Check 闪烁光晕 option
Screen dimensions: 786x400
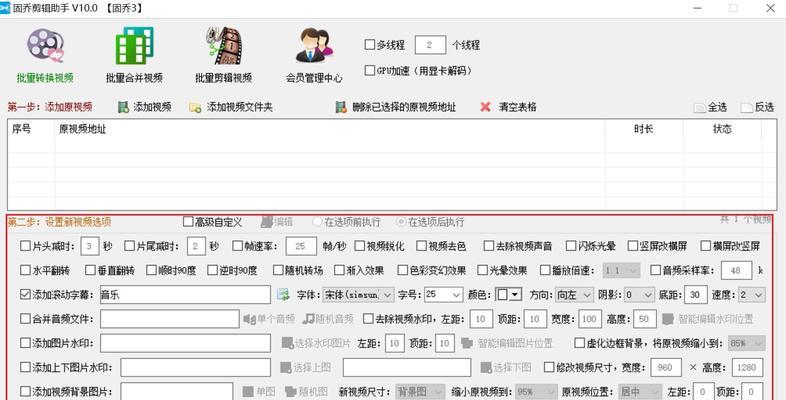pos(571,246)
